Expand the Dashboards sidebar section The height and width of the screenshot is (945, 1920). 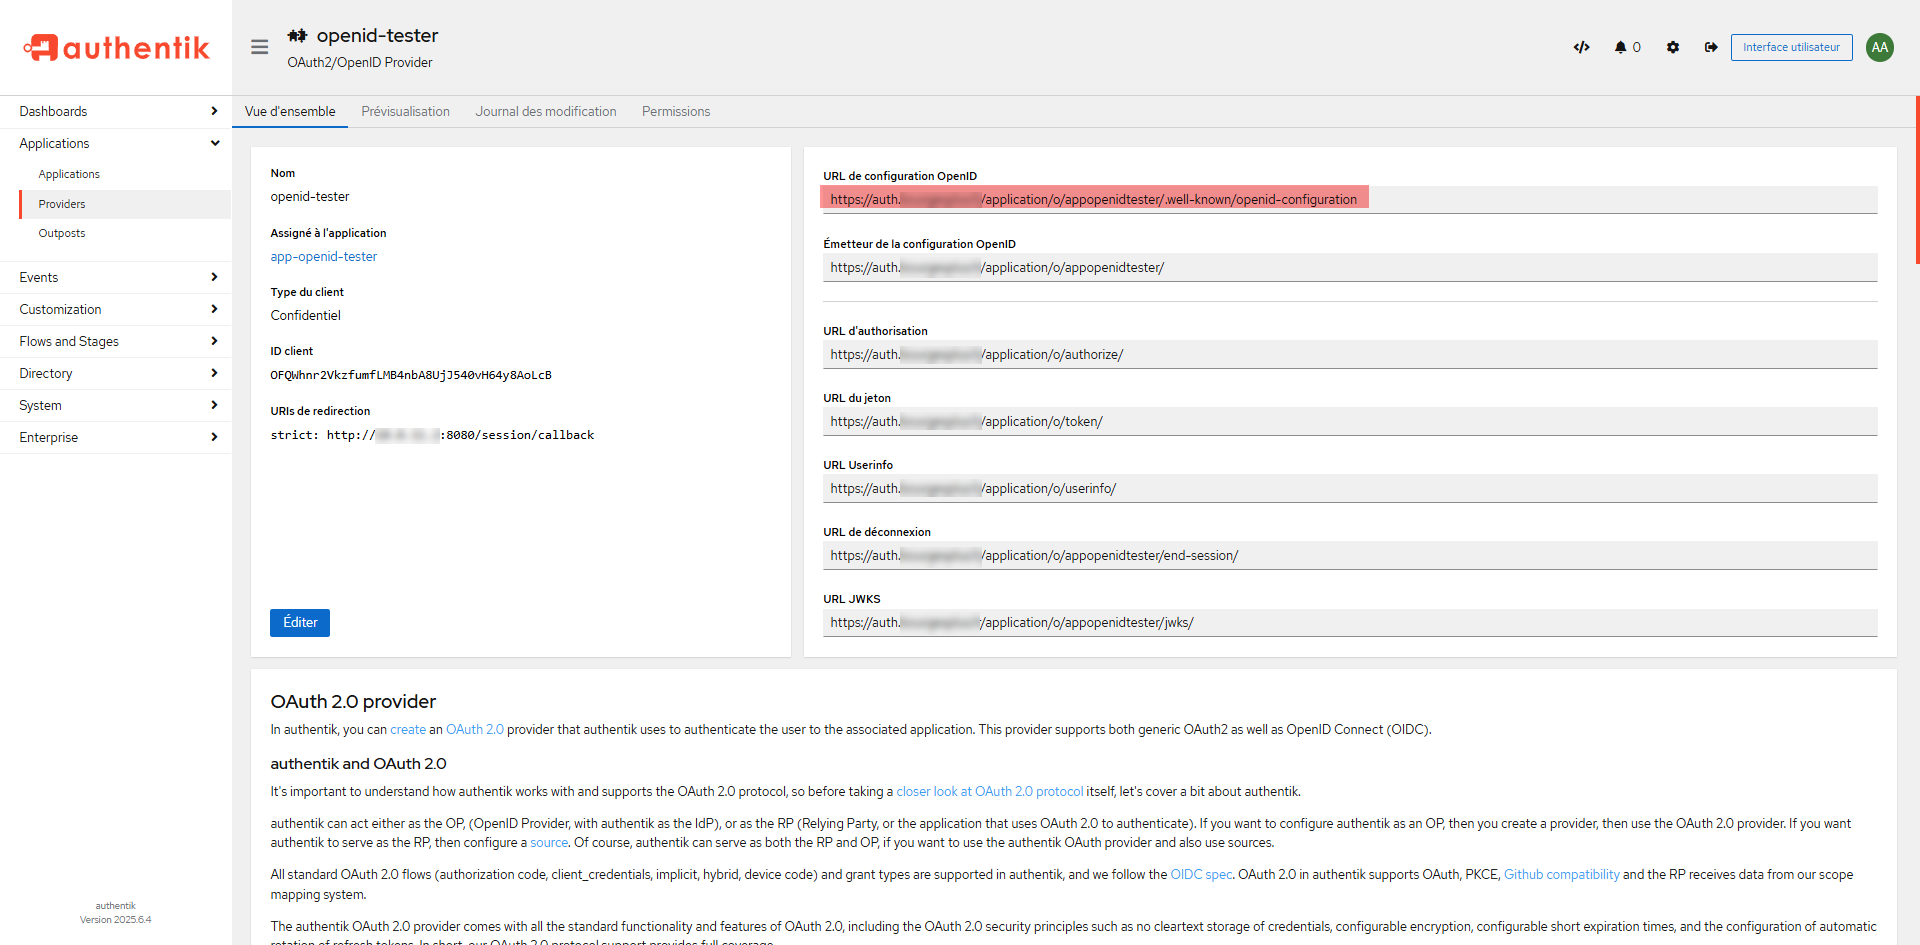(115, 111)
